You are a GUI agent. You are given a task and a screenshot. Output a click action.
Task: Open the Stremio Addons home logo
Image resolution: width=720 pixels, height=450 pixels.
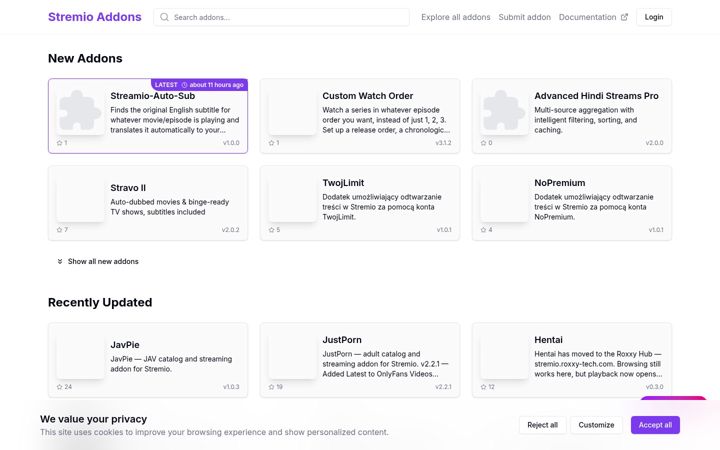click(95, 17)
